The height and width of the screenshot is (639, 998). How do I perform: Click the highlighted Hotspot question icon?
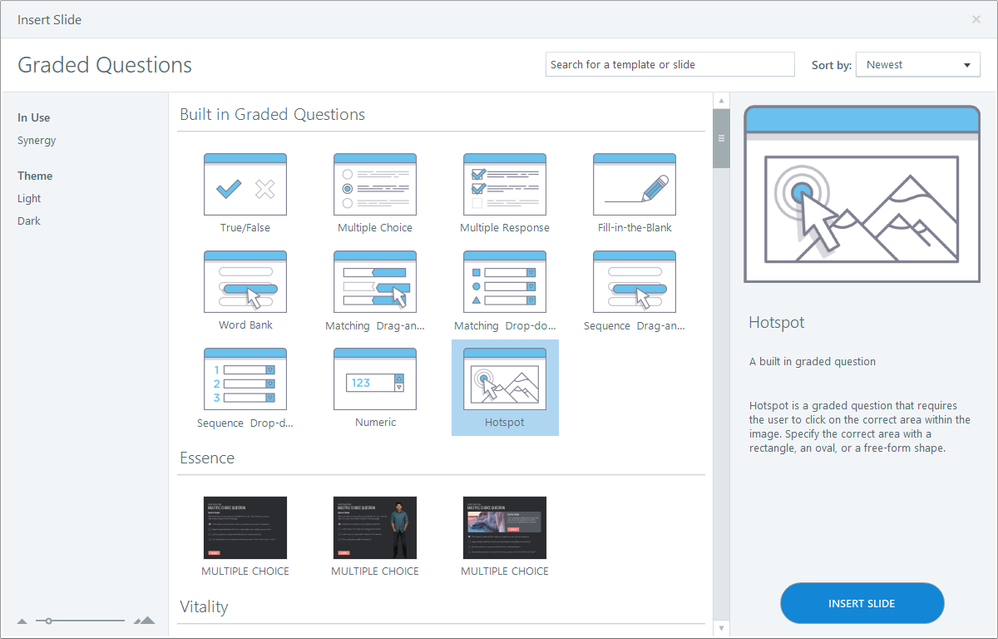click(505, 379)
